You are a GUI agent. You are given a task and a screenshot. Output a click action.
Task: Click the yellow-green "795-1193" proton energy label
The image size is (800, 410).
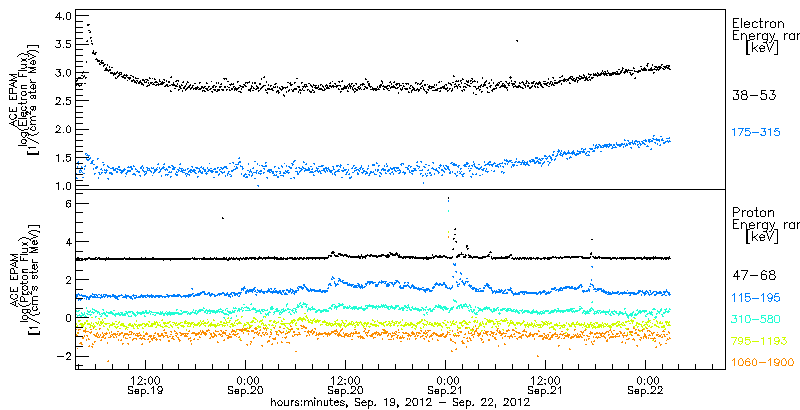759,341
